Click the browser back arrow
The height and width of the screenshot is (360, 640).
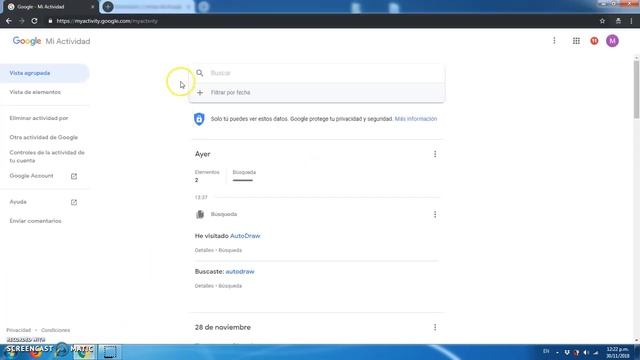[x=9, y=21]
